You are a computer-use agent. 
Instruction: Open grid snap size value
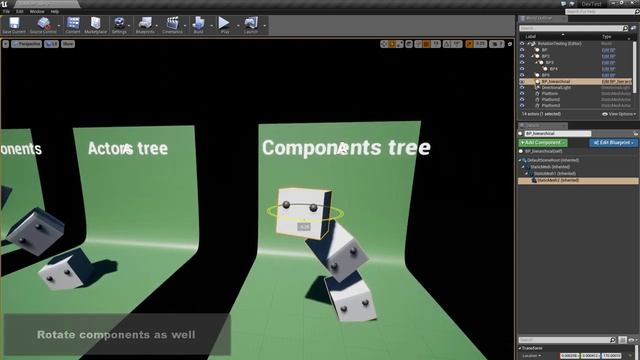(436, 44)
